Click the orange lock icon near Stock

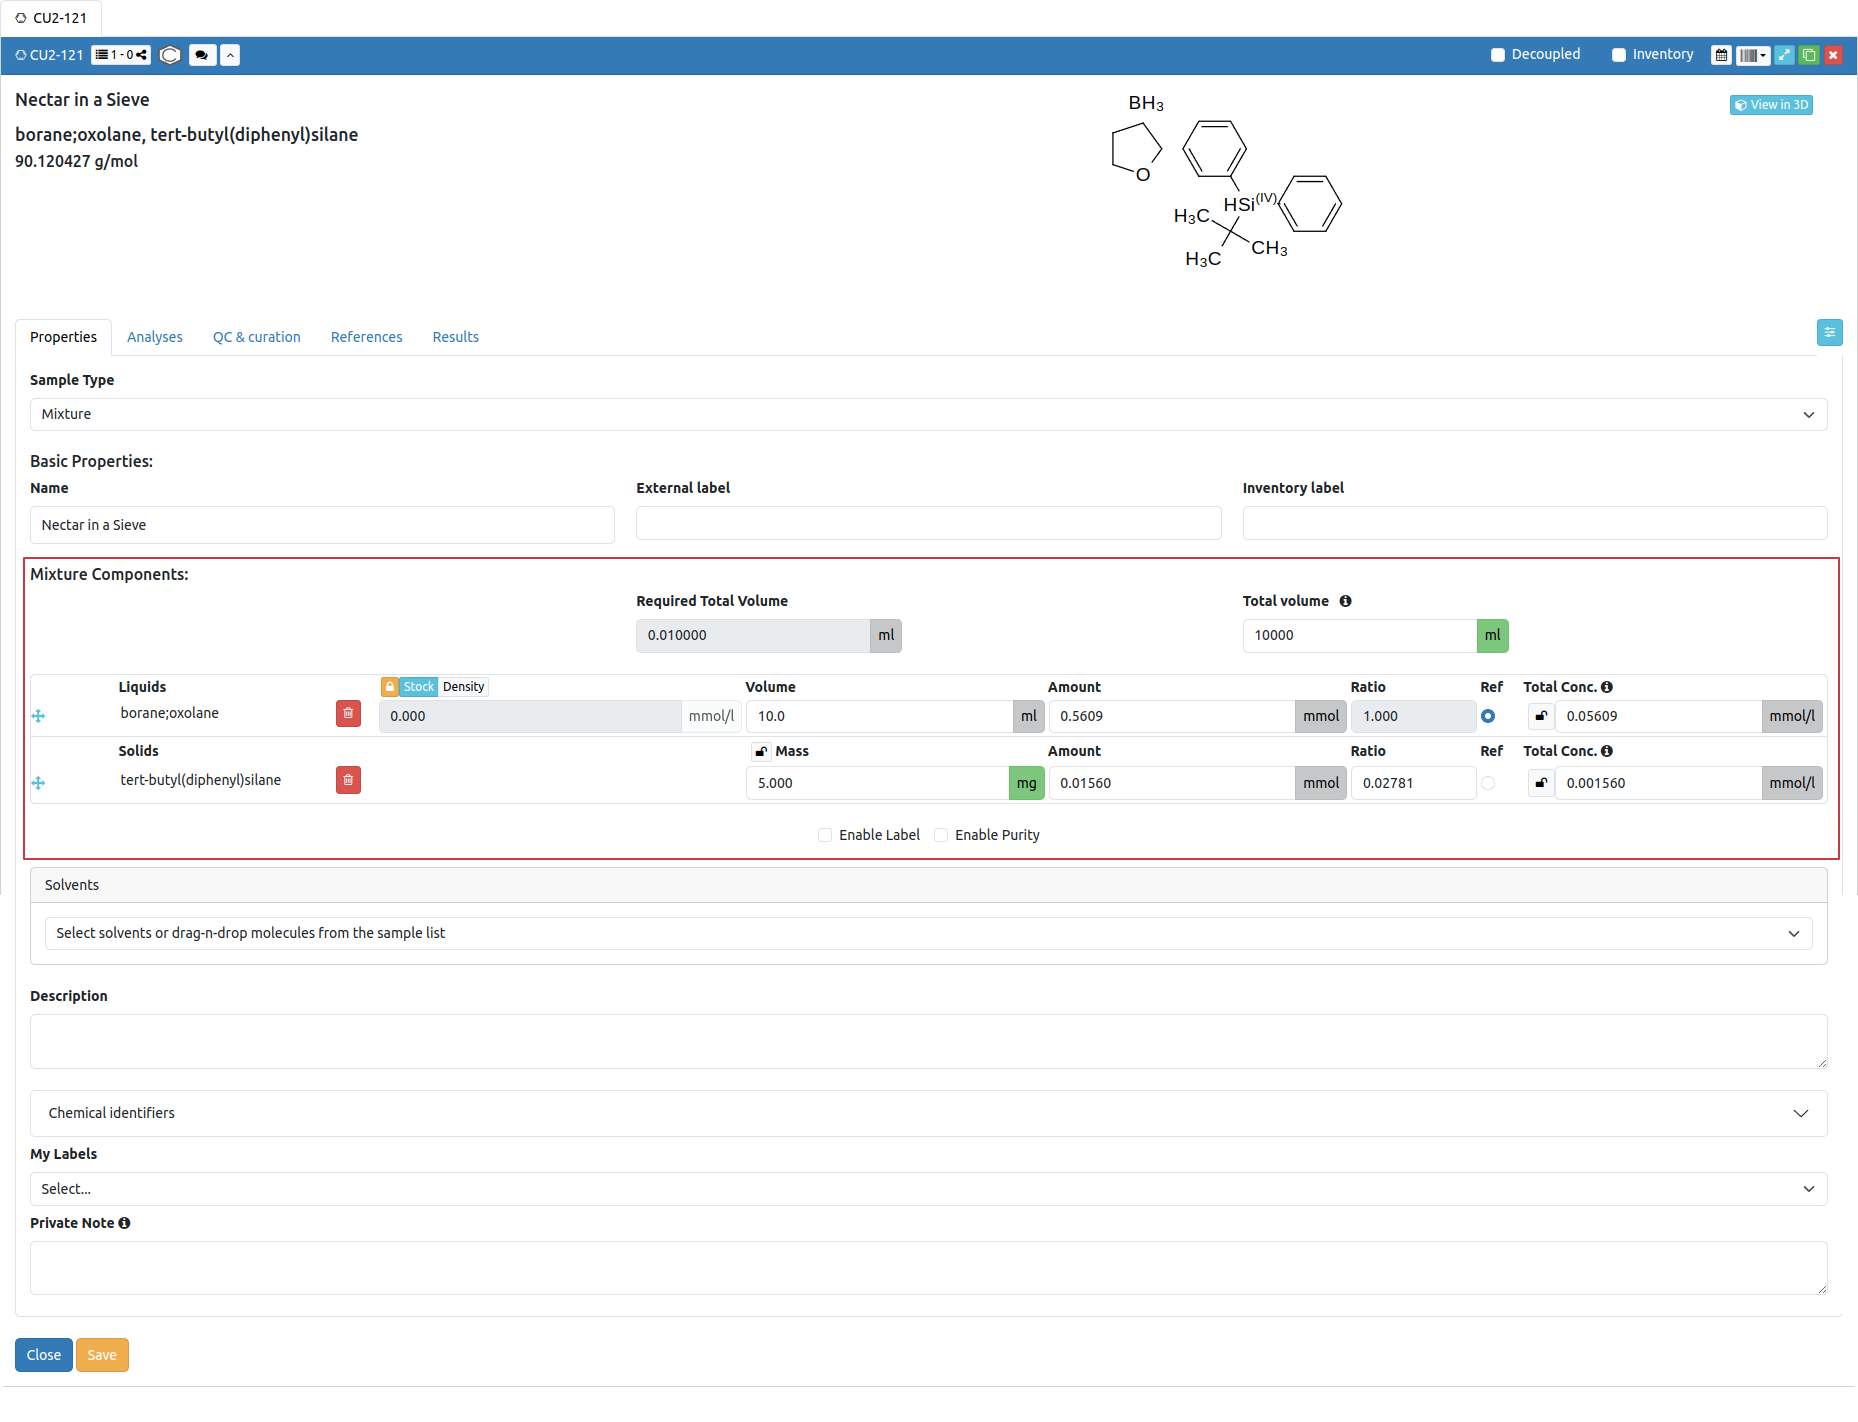pos(390,687)
